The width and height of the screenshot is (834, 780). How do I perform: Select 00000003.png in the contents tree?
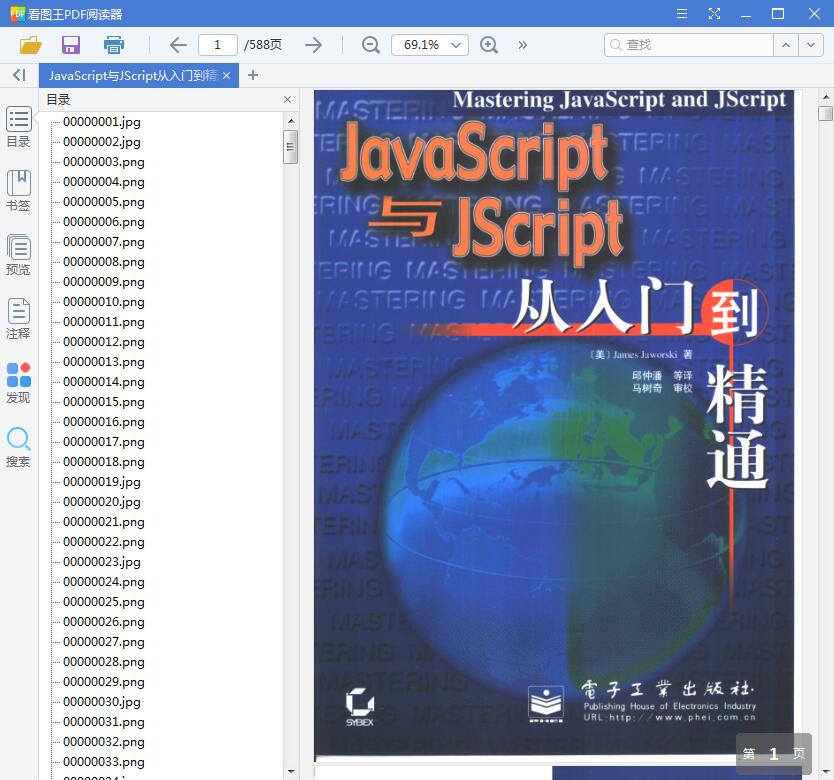tap(104, 162)
